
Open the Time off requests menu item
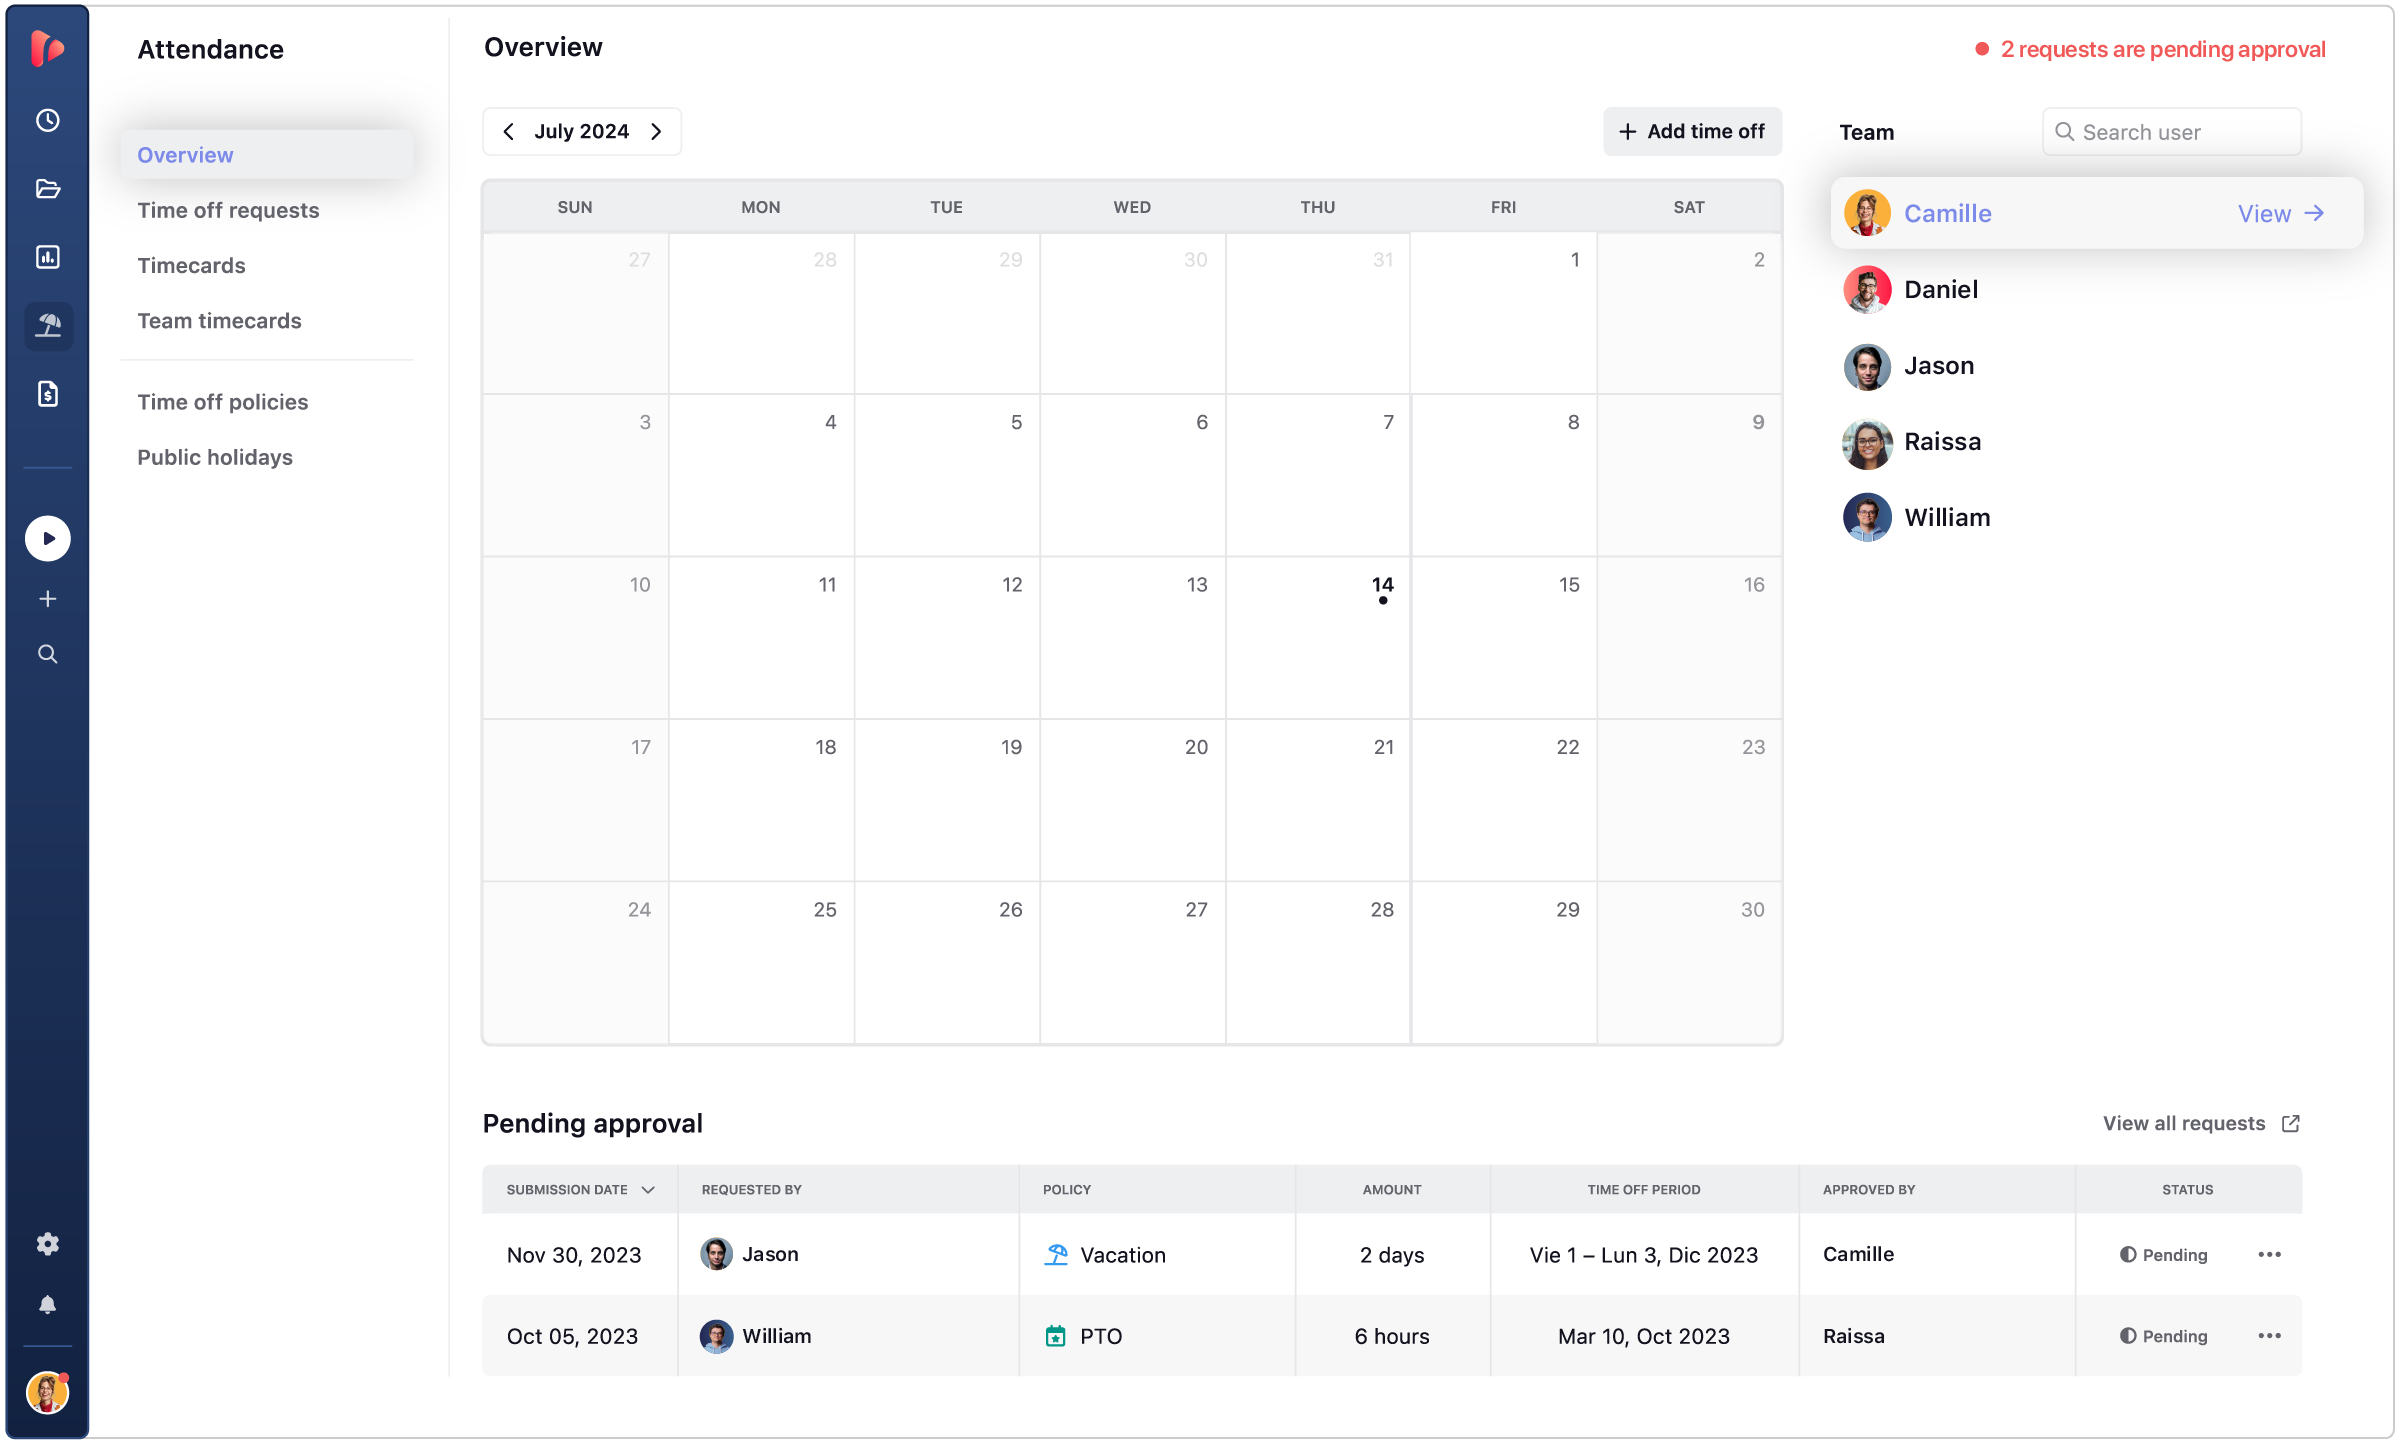[x=228, y=210]
